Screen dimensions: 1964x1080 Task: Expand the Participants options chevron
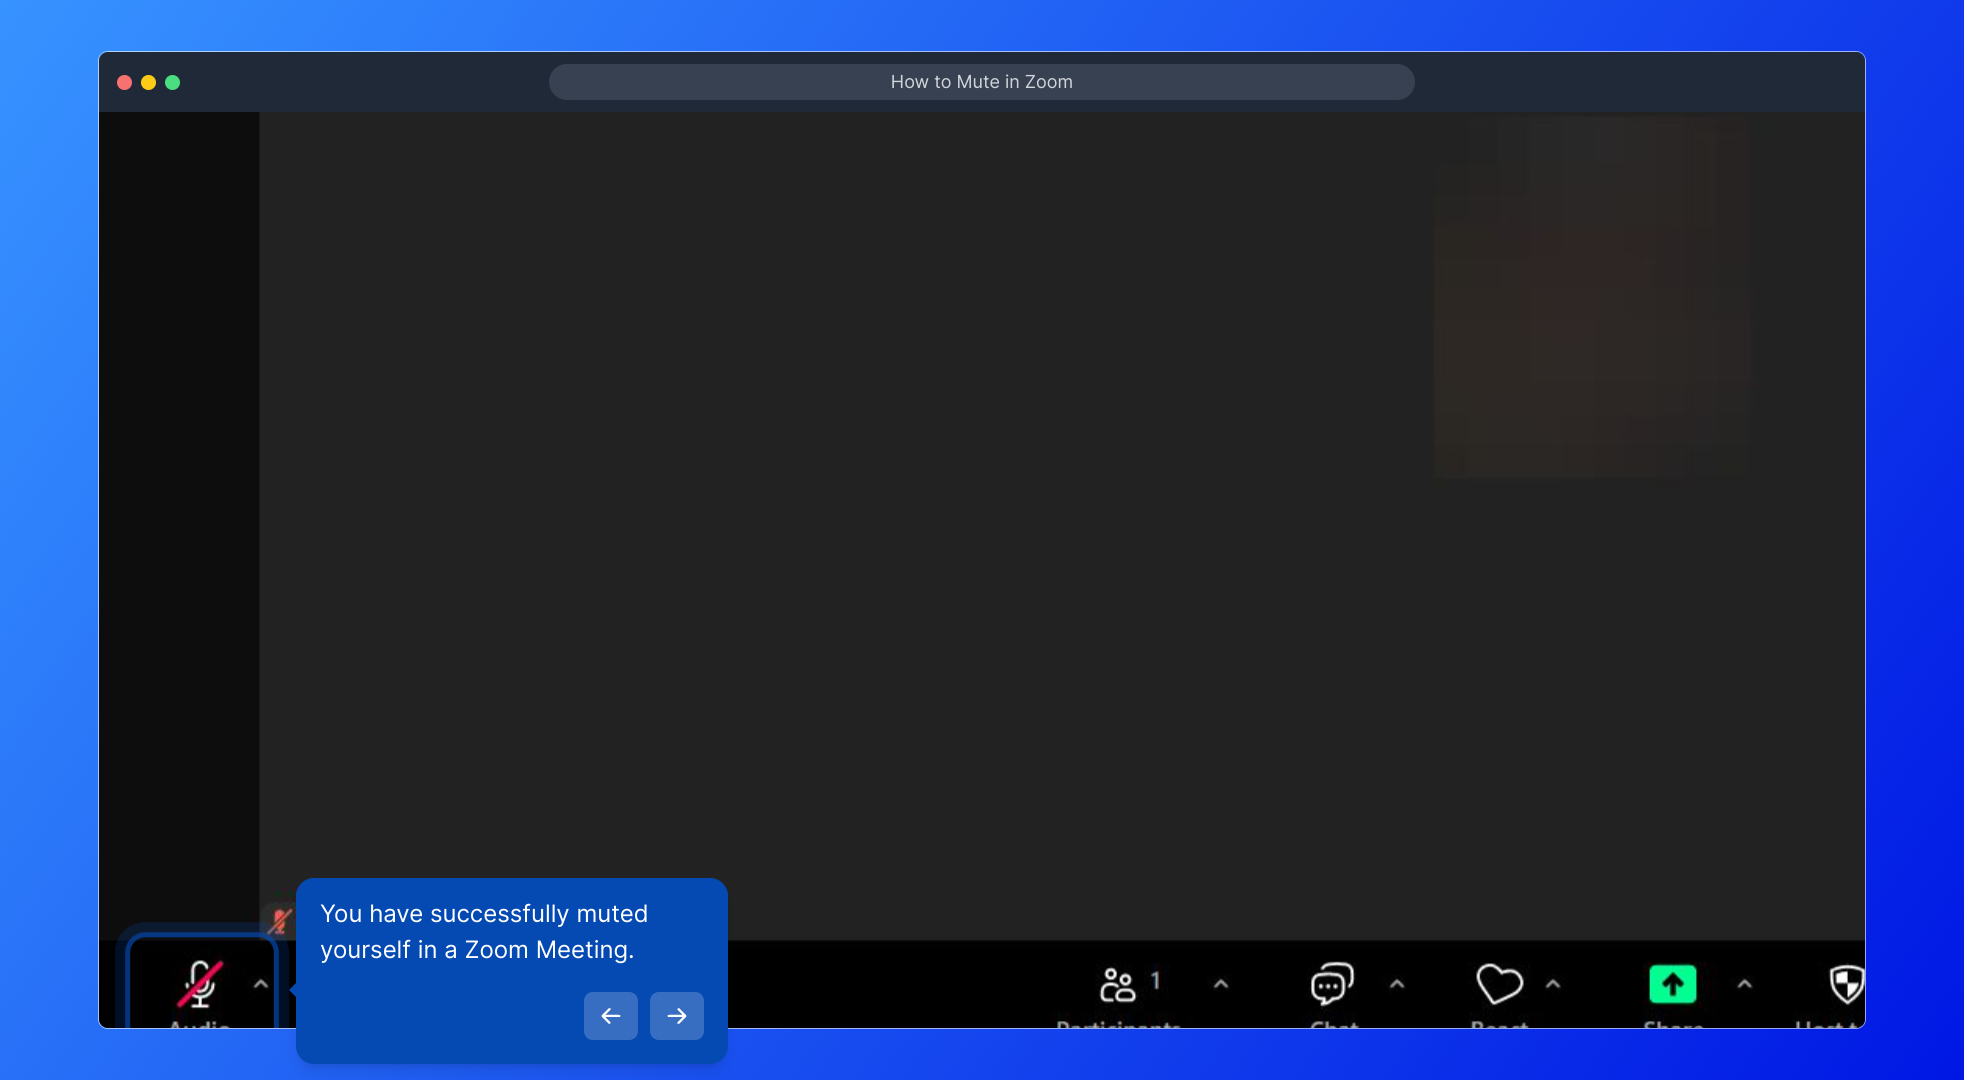pyautogui.click(x=1221, y=984)
